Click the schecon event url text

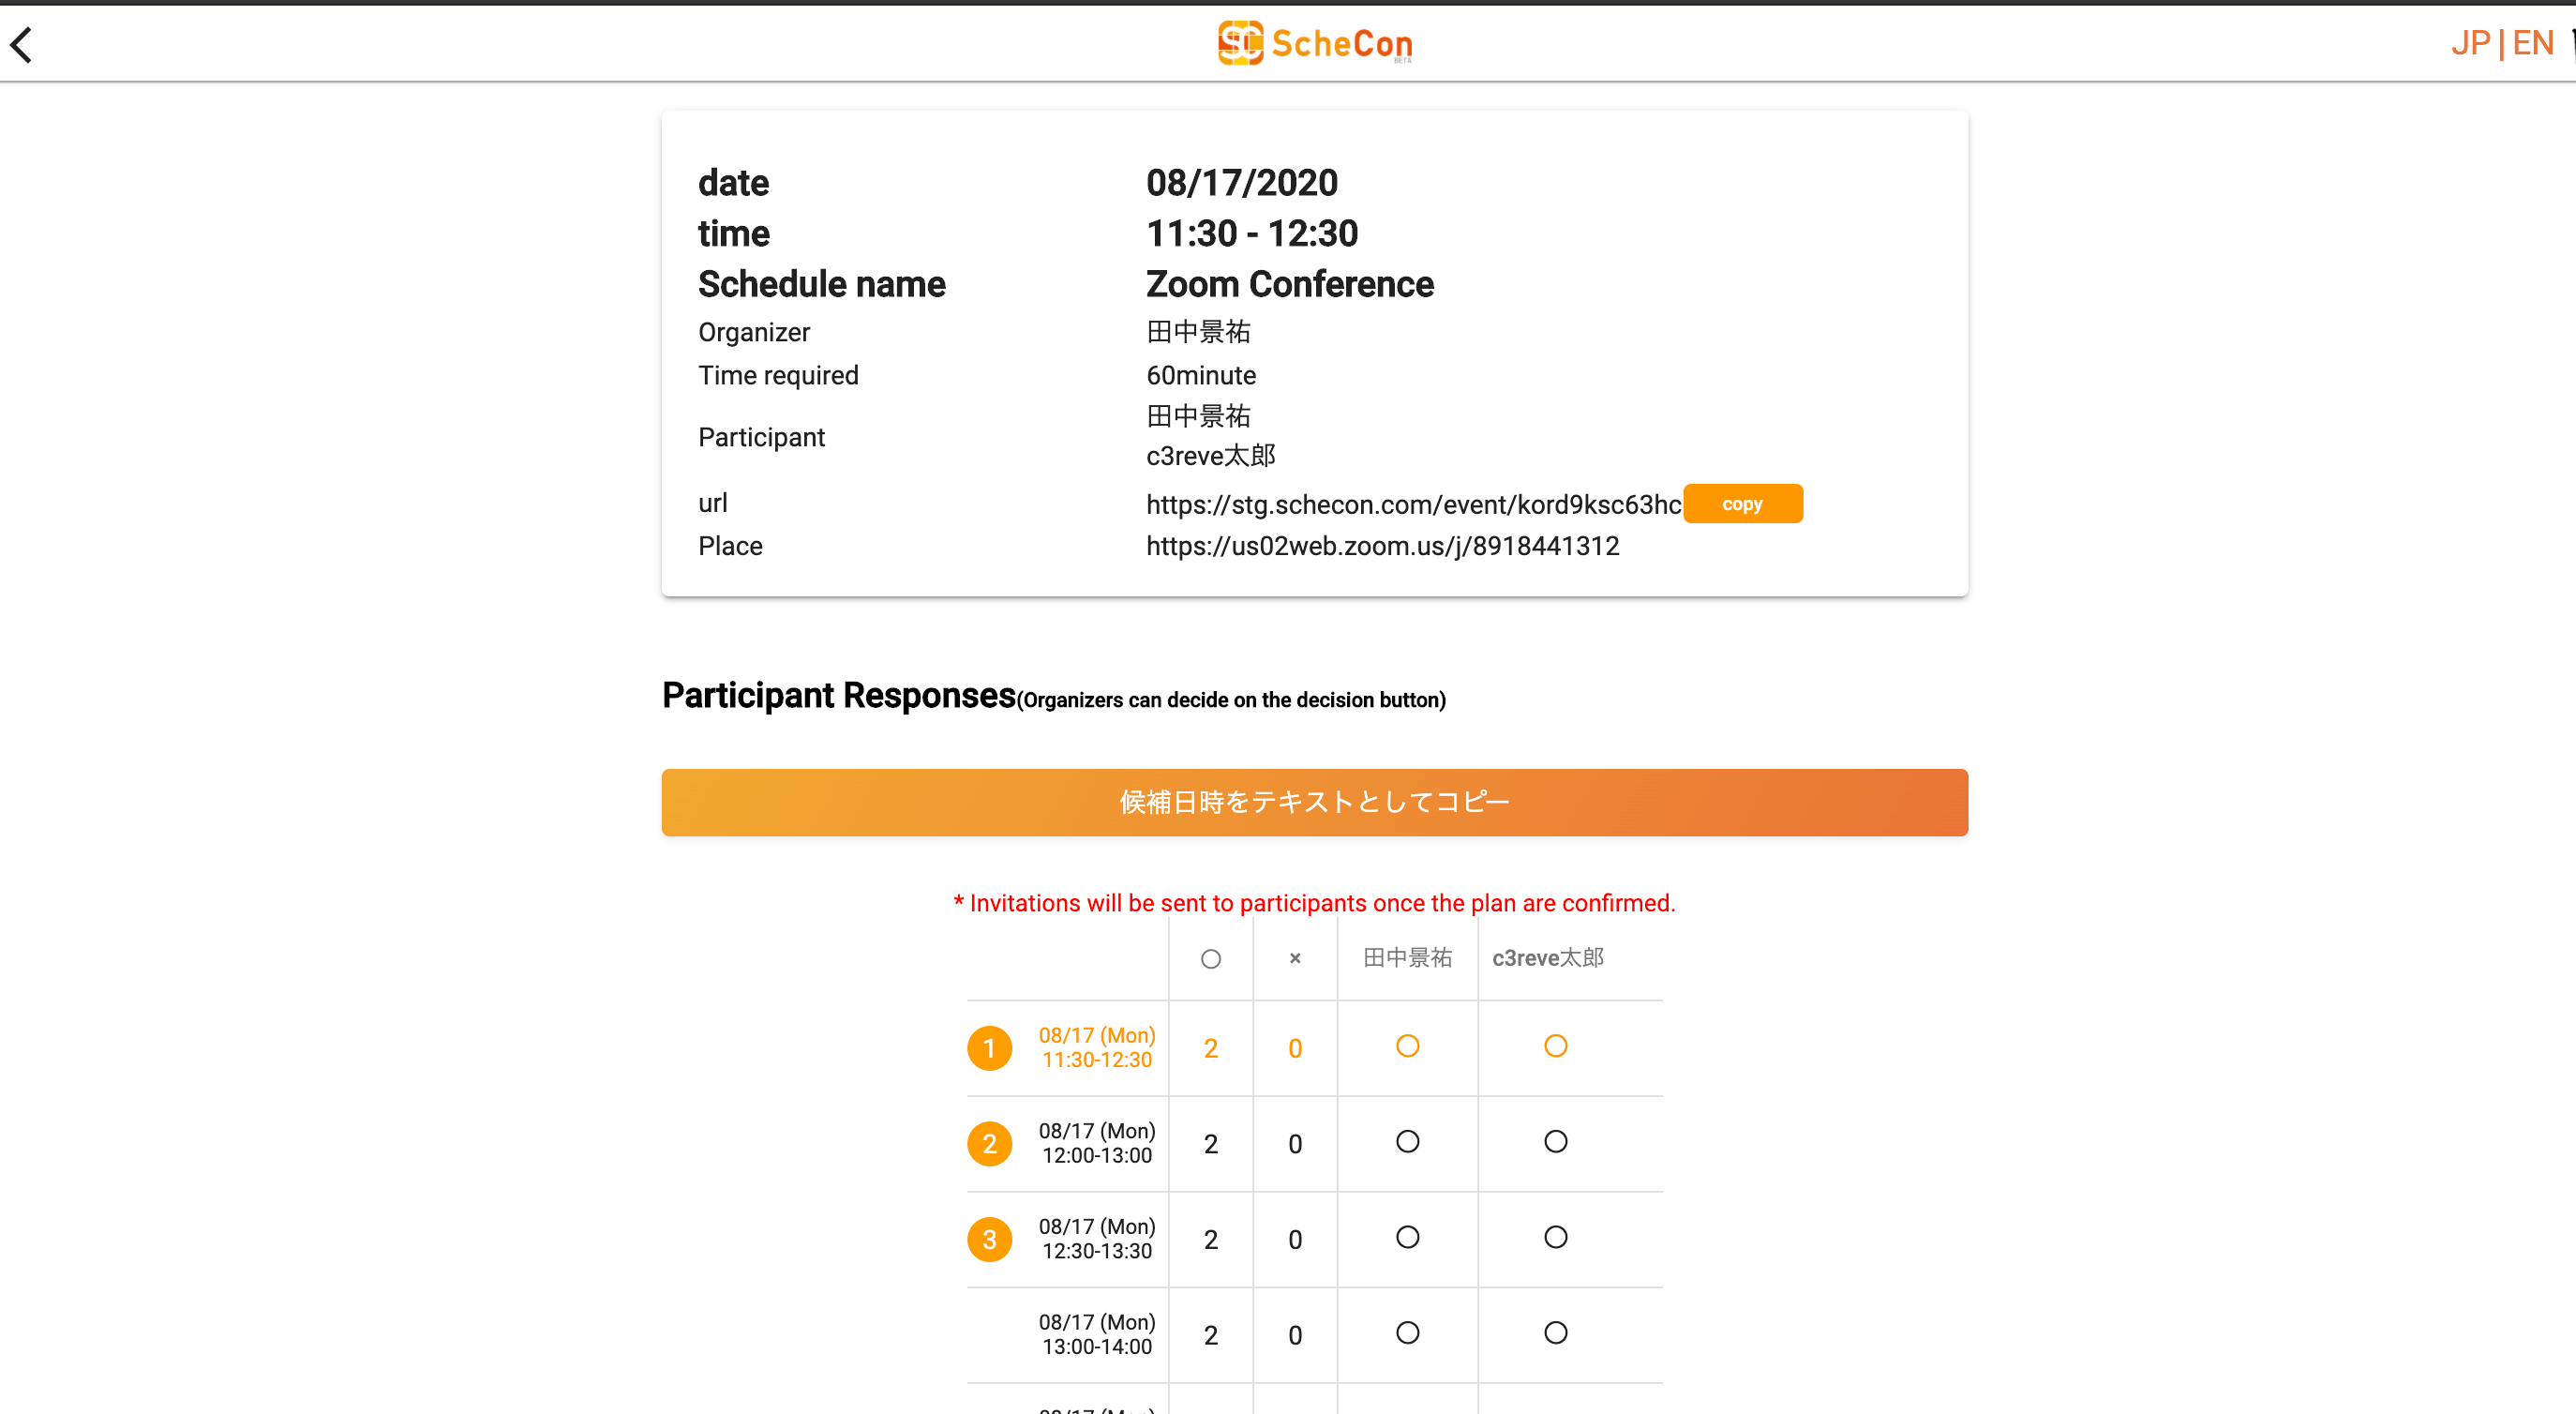pyautogui.click(x=1413, y=504)
